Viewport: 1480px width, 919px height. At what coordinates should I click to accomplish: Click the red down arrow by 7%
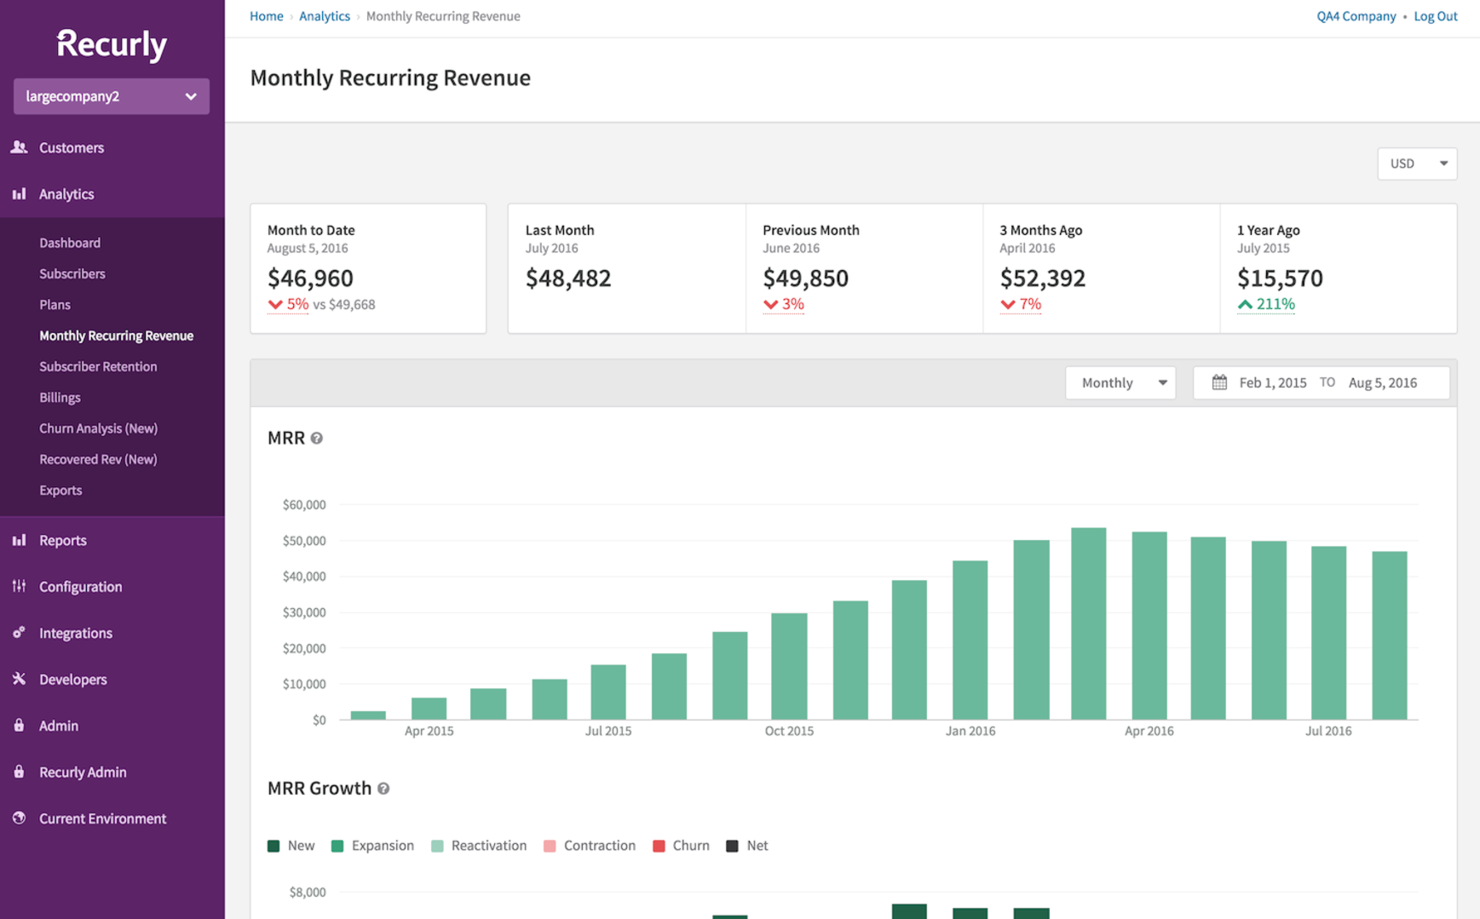pyautogui.click(x=1008, y=305)
